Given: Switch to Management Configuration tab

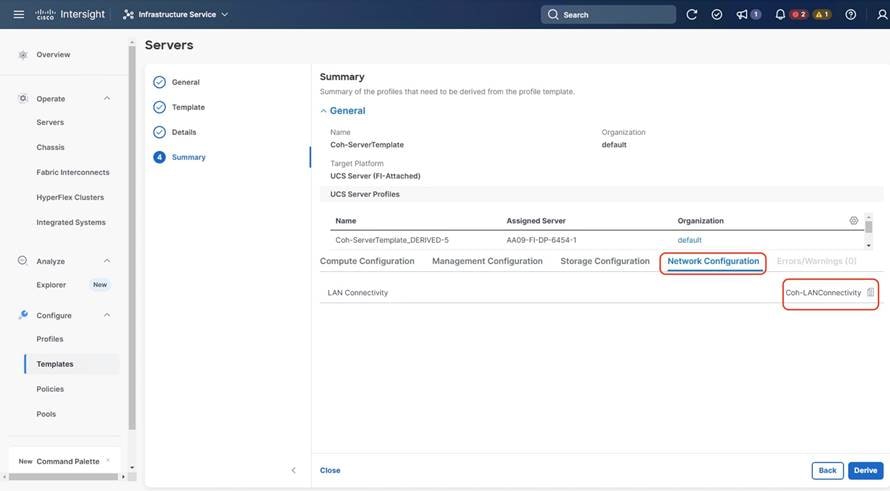Looking at the screenshot, I should [x=487, y=261].
